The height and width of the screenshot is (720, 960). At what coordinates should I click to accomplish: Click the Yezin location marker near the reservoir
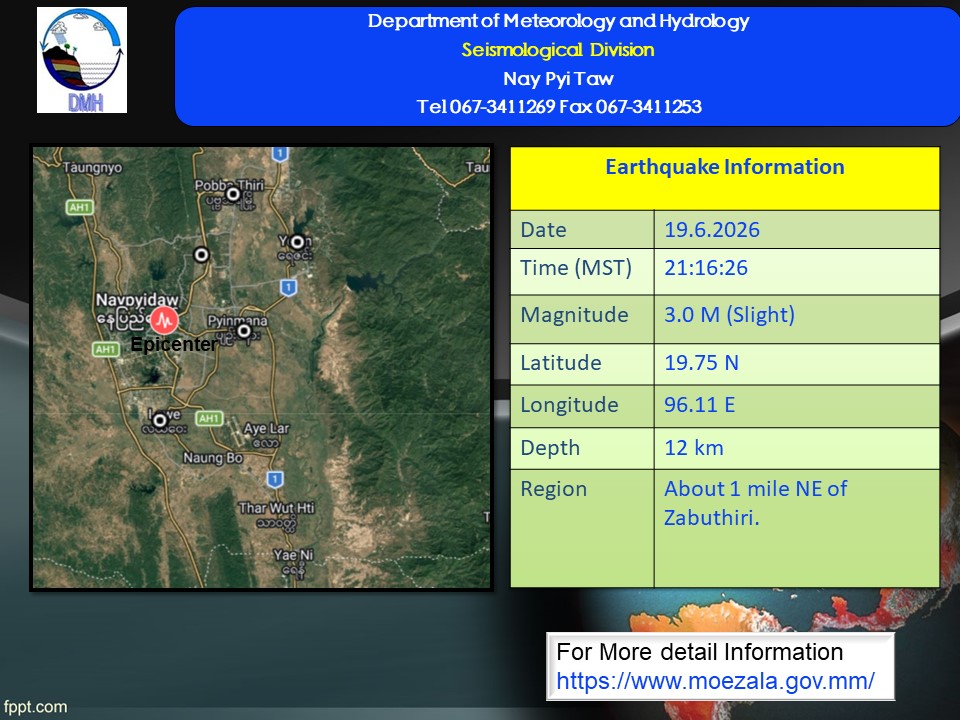tap(297, 242)
